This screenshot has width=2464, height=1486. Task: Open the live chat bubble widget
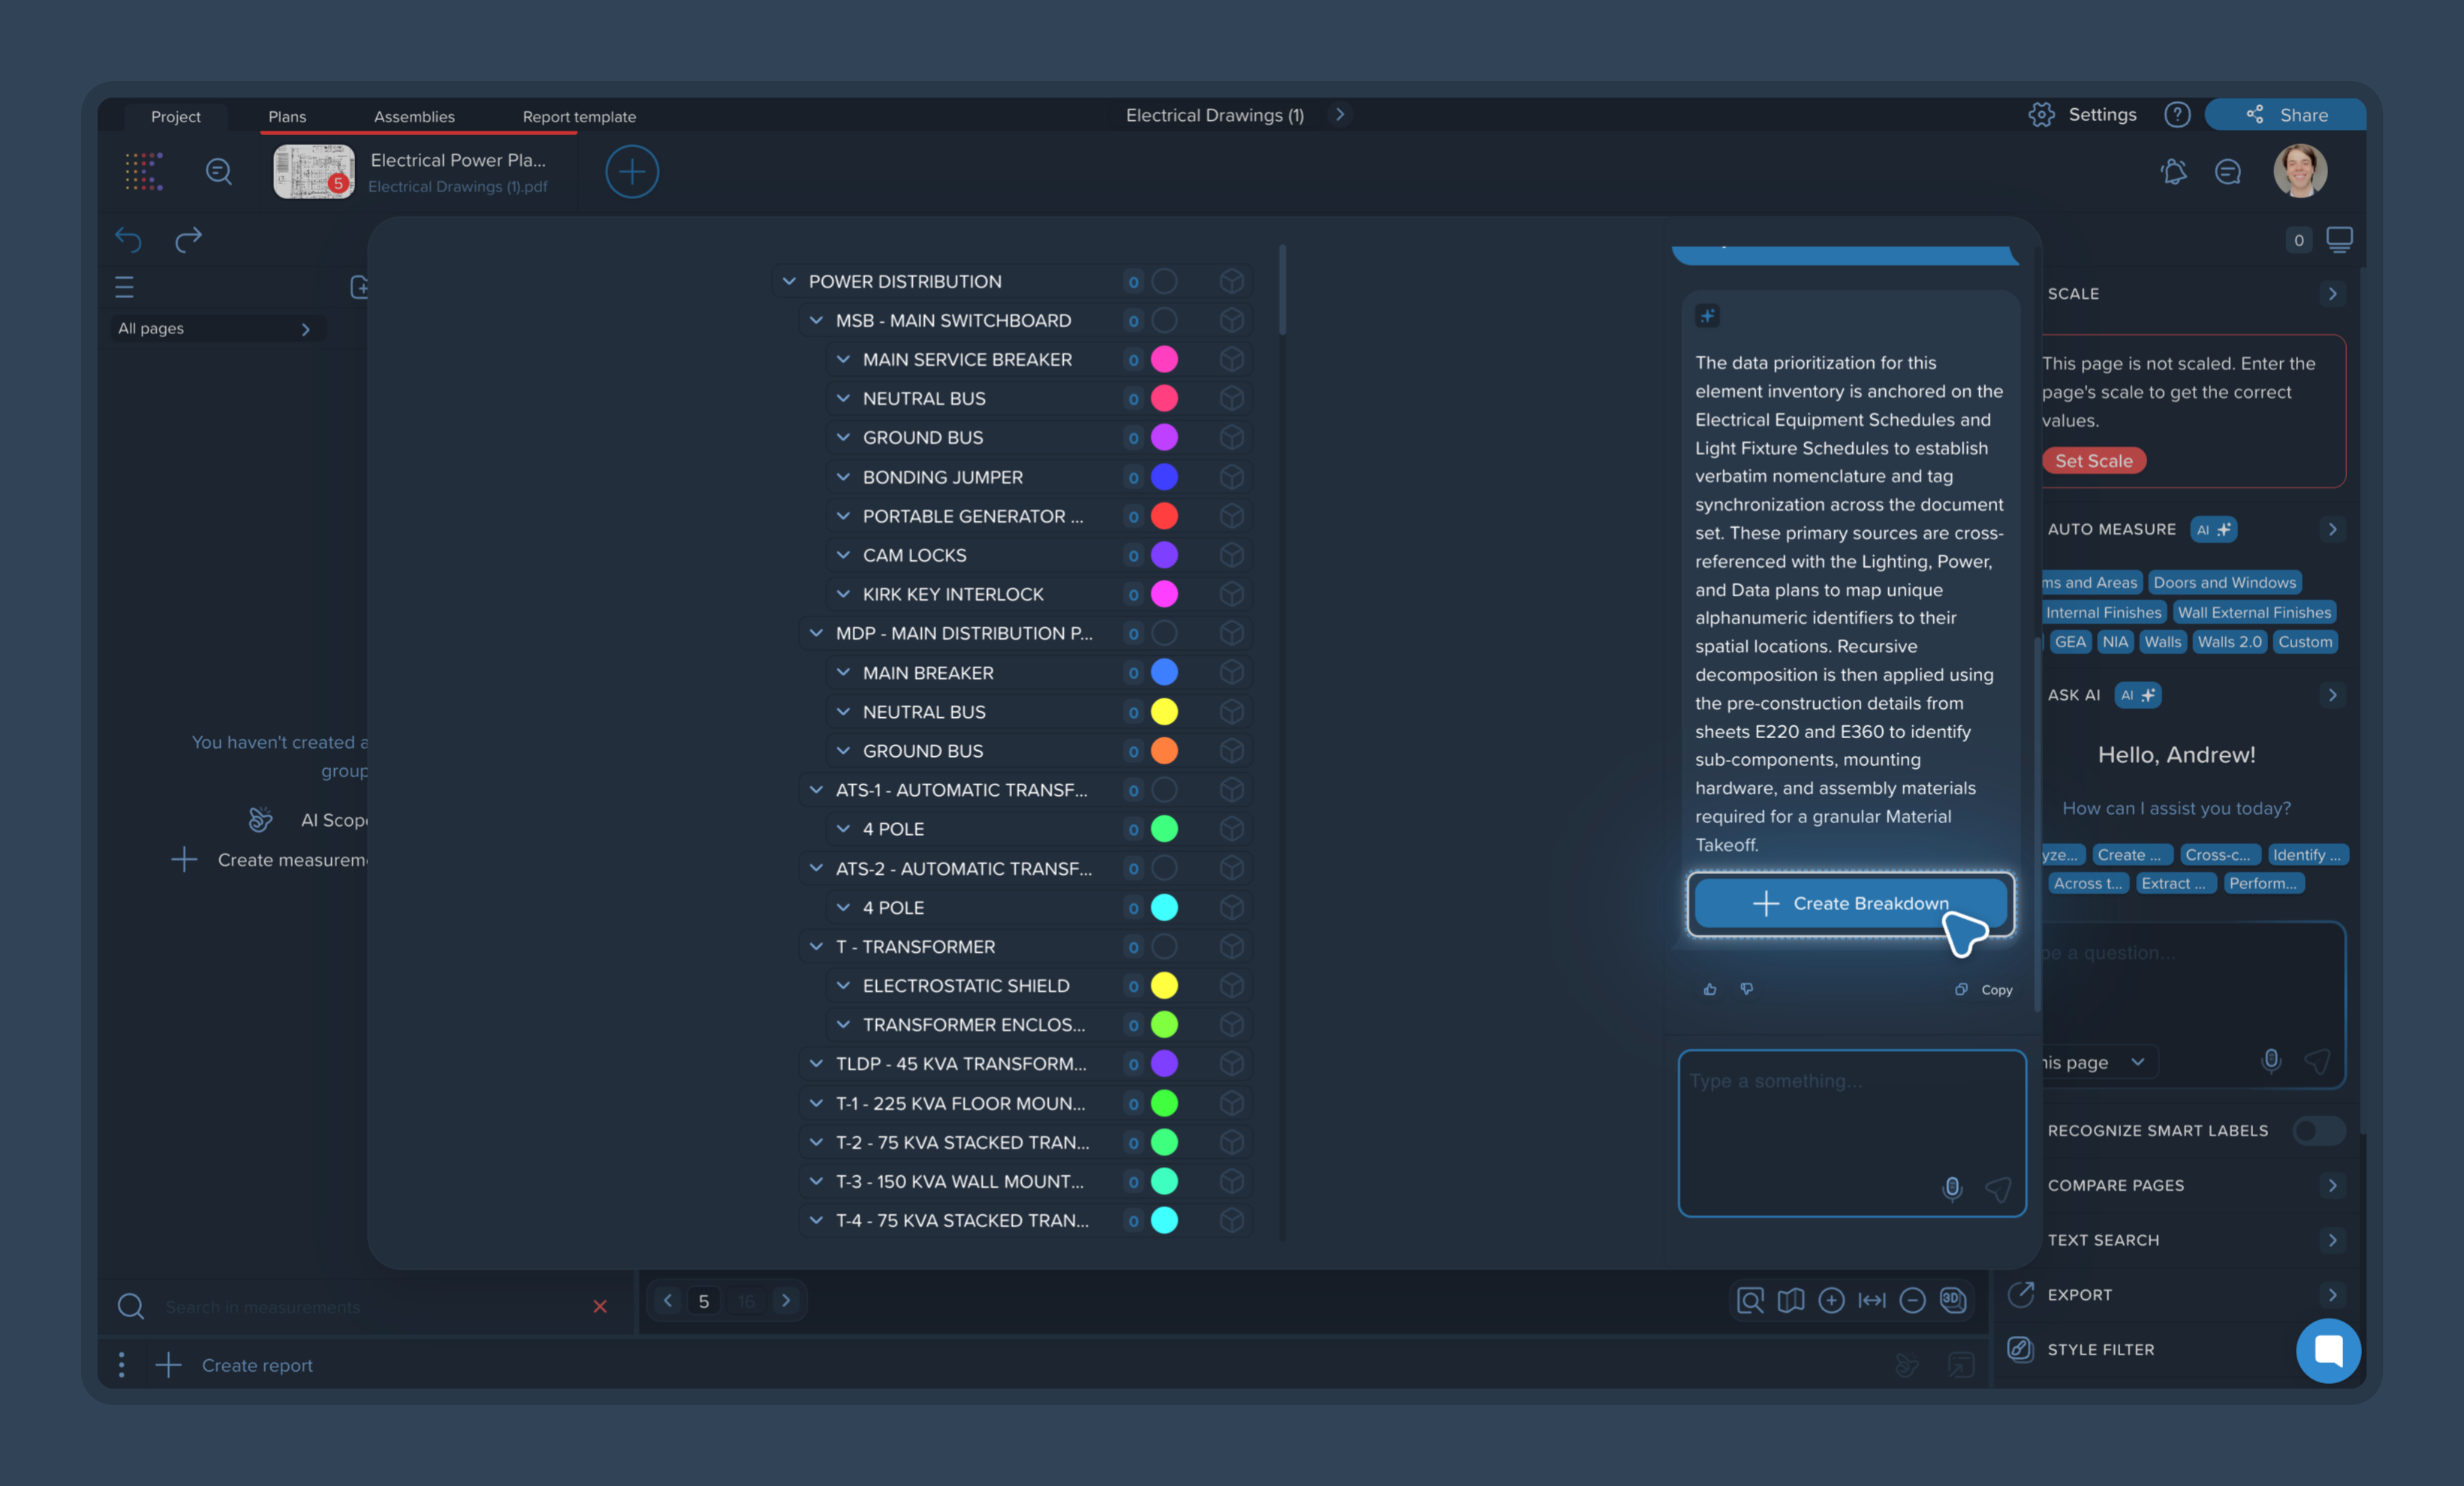(x=2328, y=1350)
